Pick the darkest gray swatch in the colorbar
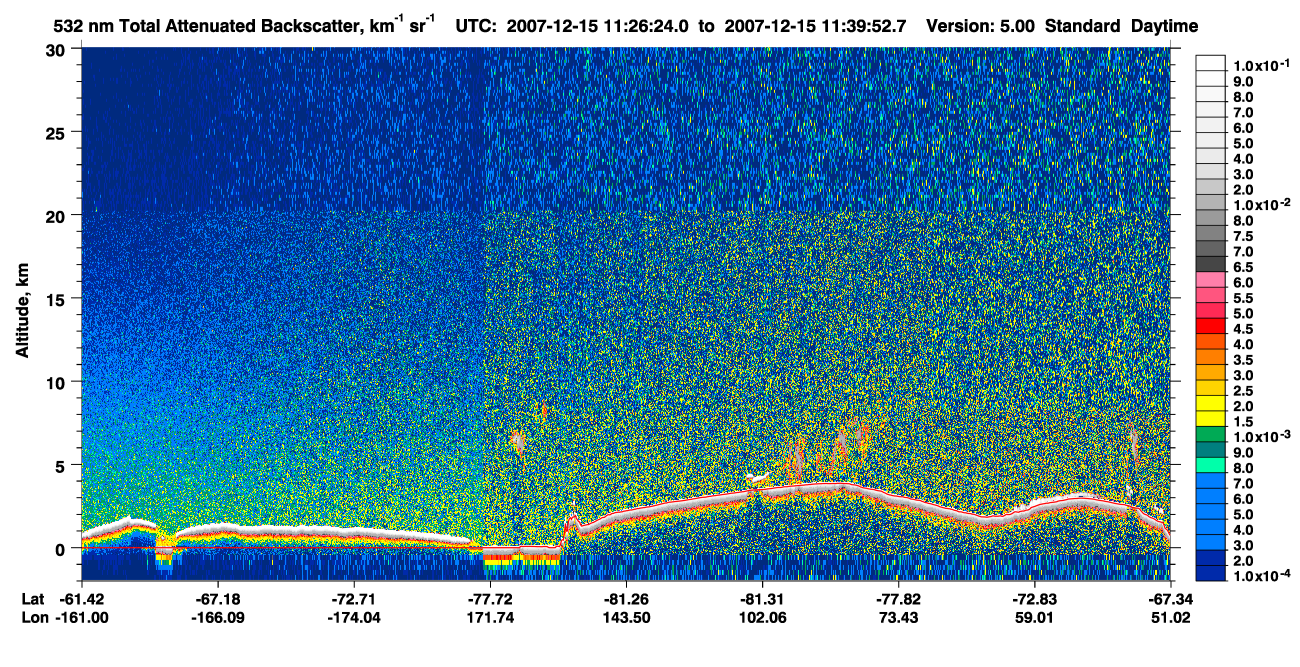 [1211, 265]
